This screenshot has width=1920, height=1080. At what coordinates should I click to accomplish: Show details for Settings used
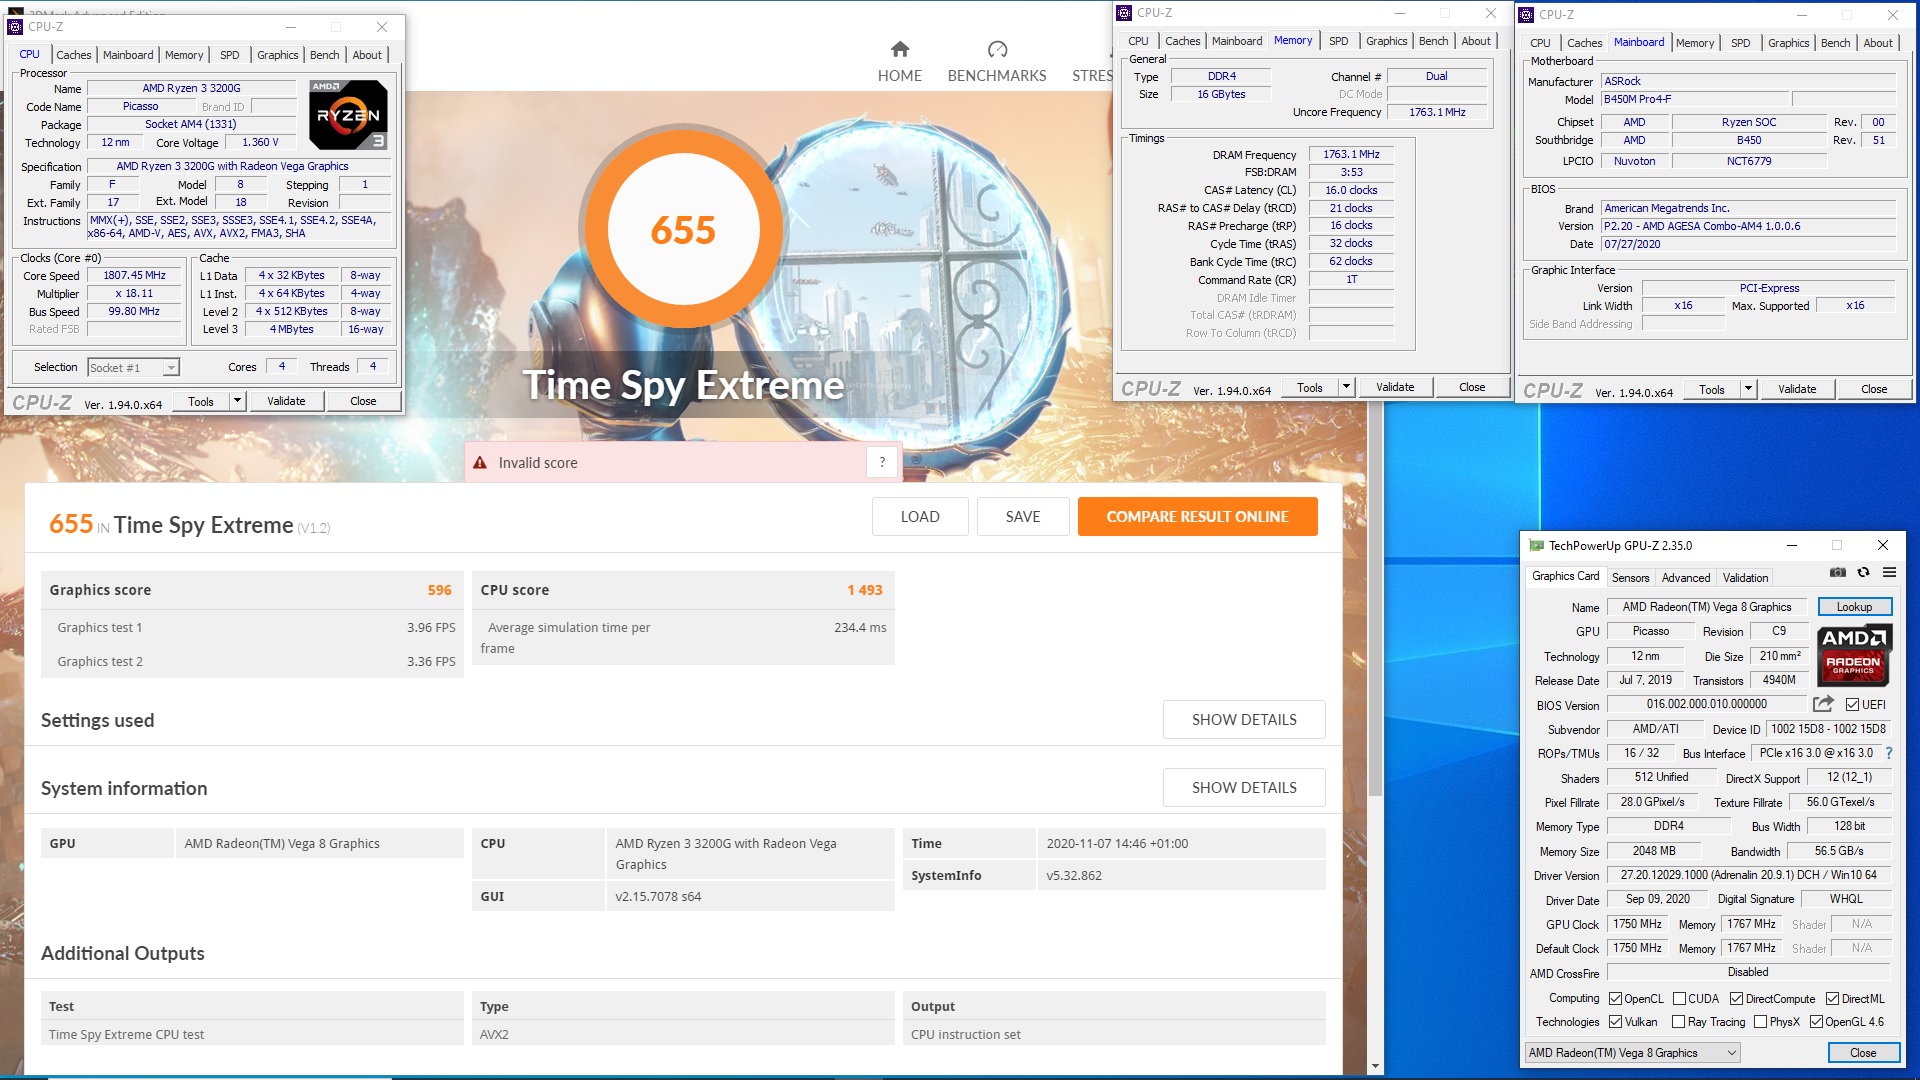(1244, 720)
